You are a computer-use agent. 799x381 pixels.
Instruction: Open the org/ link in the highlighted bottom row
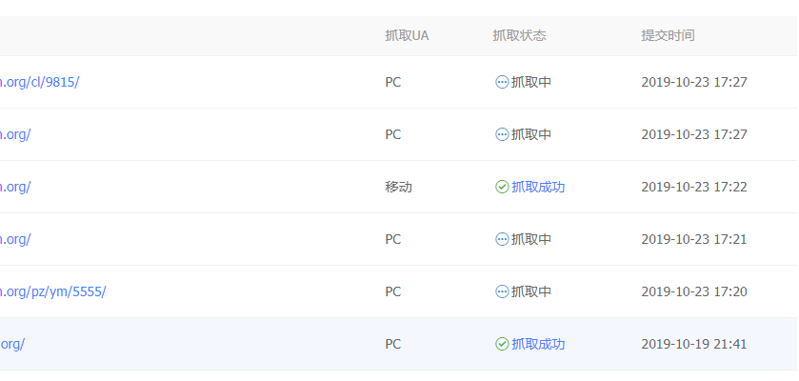coord(12,344)
